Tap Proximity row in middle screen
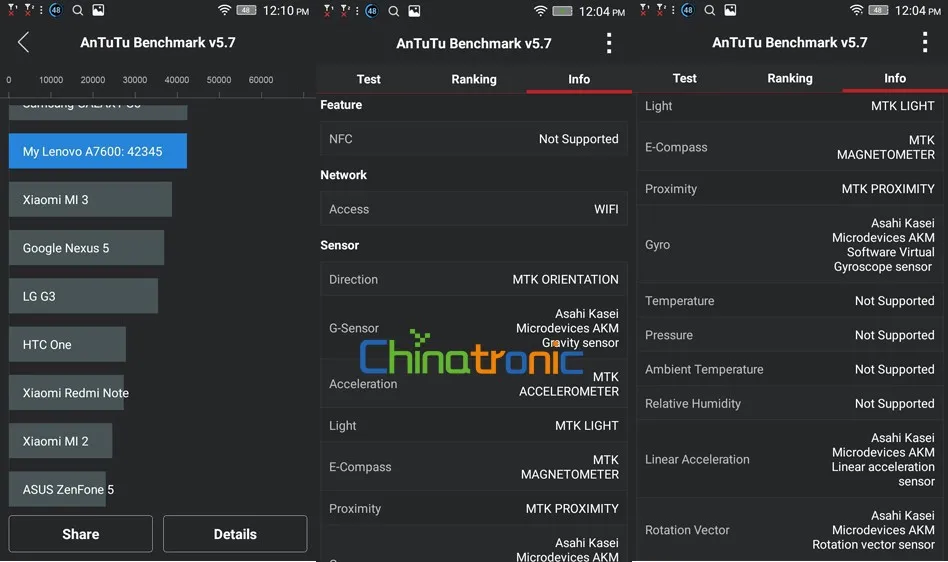Image resolution: width=948 pixels, height=562 pixels. 474,509
